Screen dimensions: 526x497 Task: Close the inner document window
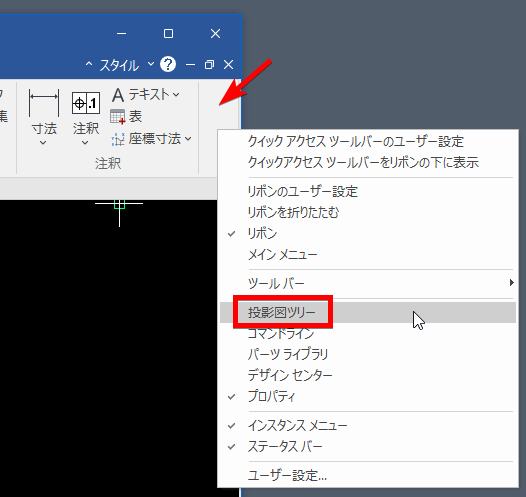pyautogui.click(x=228, y=64)
